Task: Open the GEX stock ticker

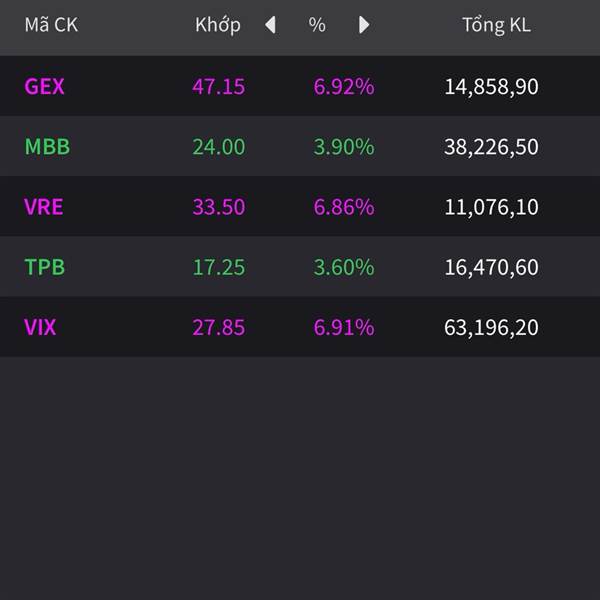Action: point(44,86)
